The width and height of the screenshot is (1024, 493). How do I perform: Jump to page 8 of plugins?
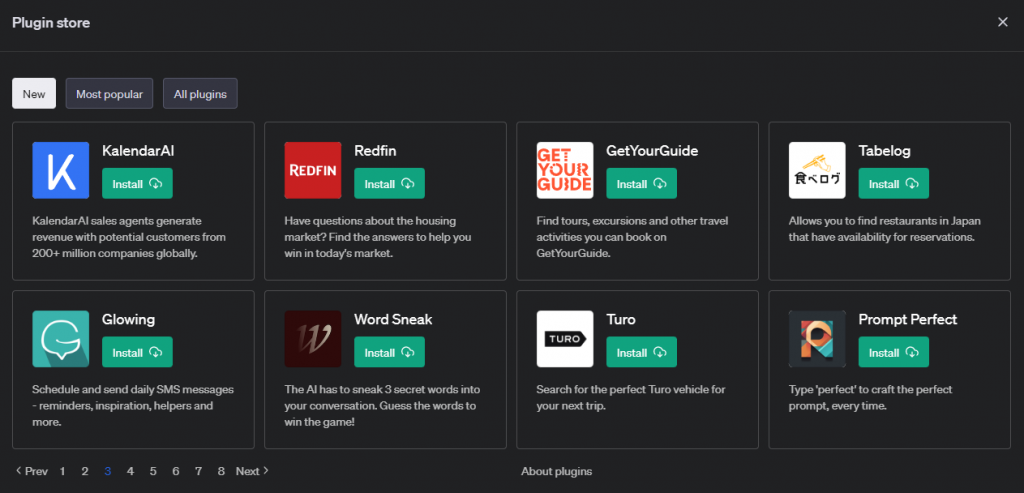[221, 471]
